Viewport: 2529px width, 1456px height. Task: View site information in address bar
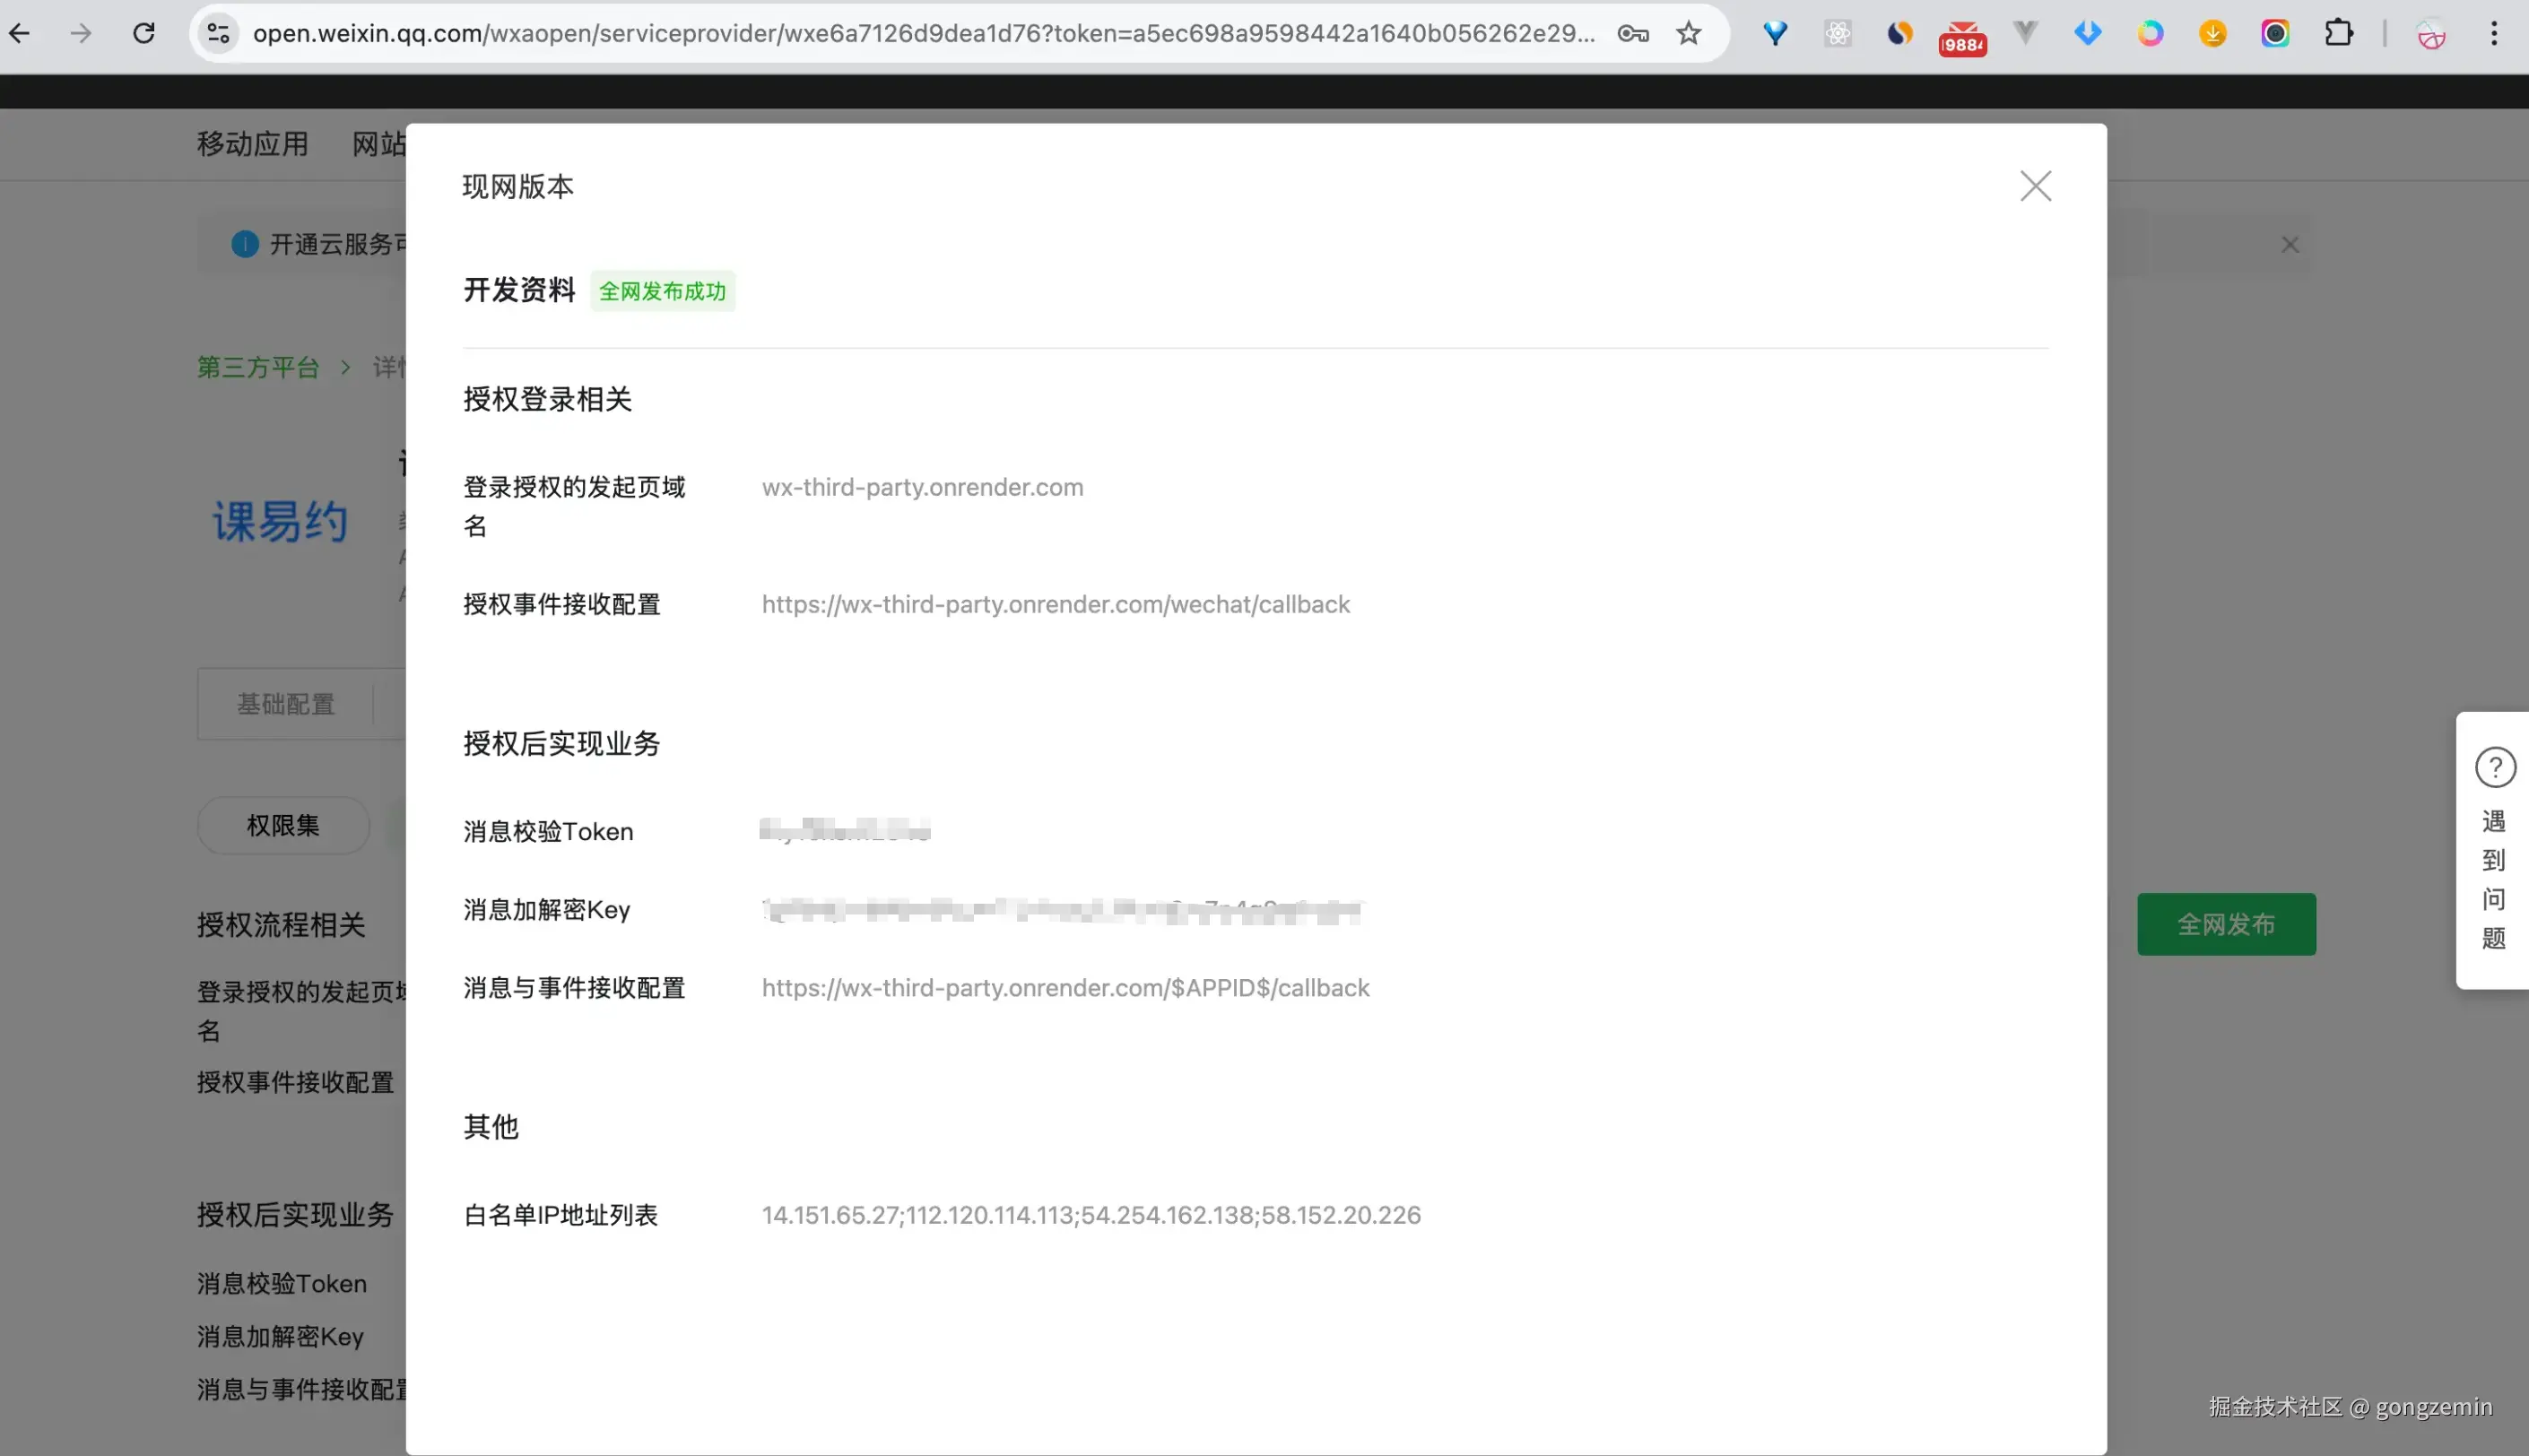click(x=218, y=34)
